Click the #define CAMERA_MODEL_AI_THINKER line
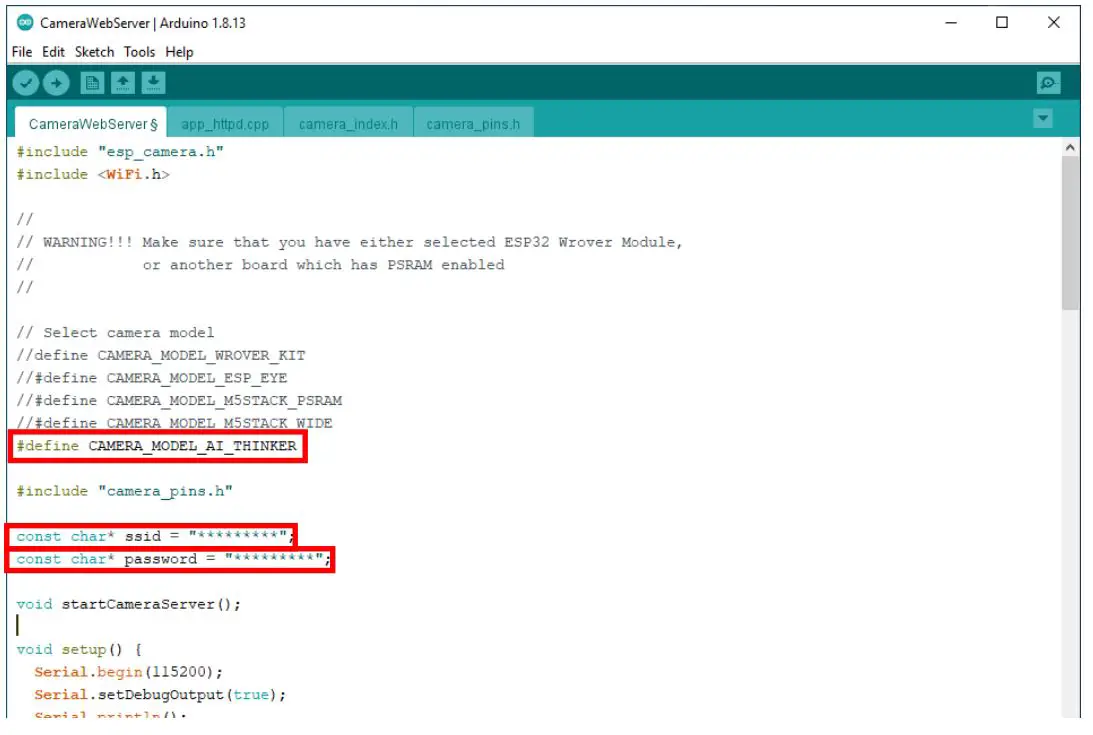Screen dimensions: 1093x735 pyautogui.click(x=157, y=446)
